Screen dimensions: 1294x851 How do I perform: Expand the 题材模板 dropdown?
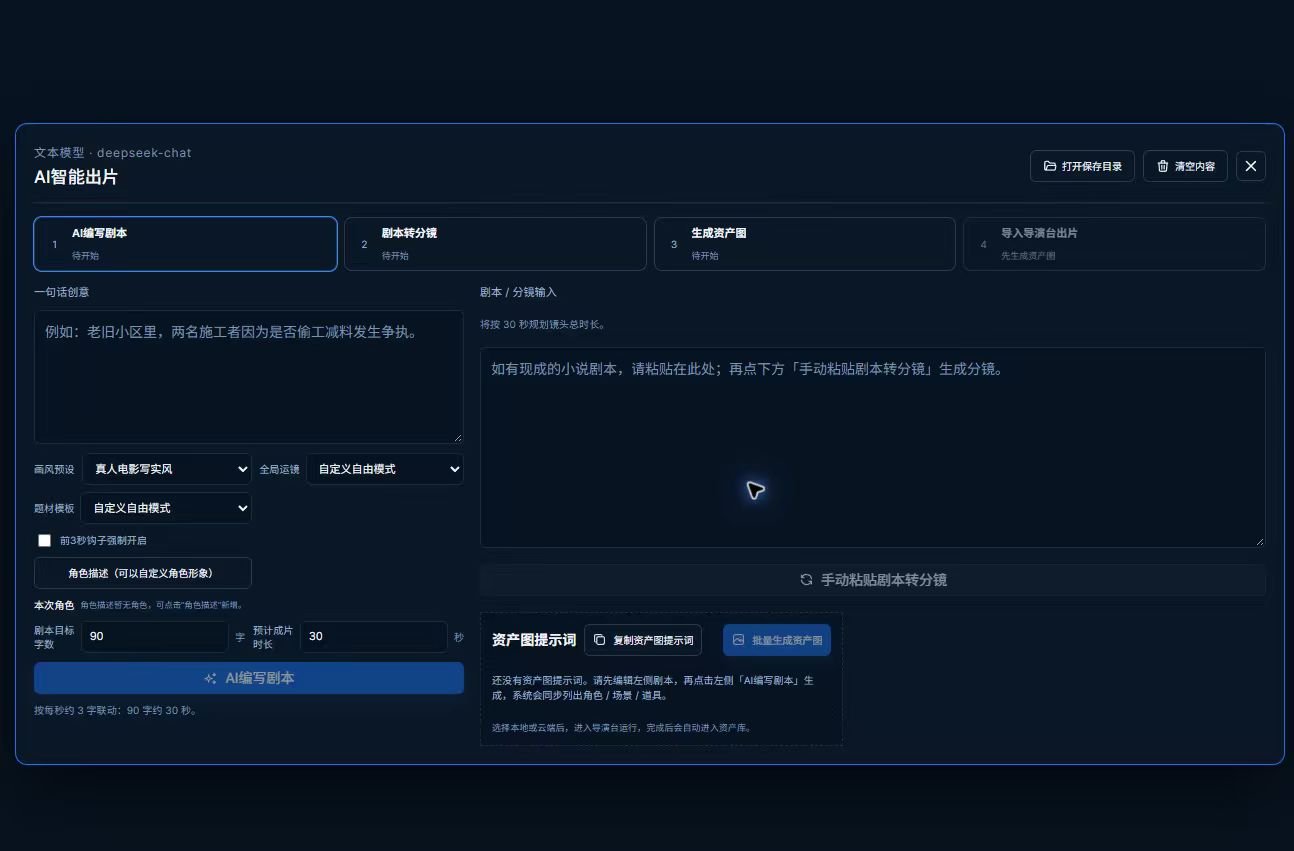[166, 508]
